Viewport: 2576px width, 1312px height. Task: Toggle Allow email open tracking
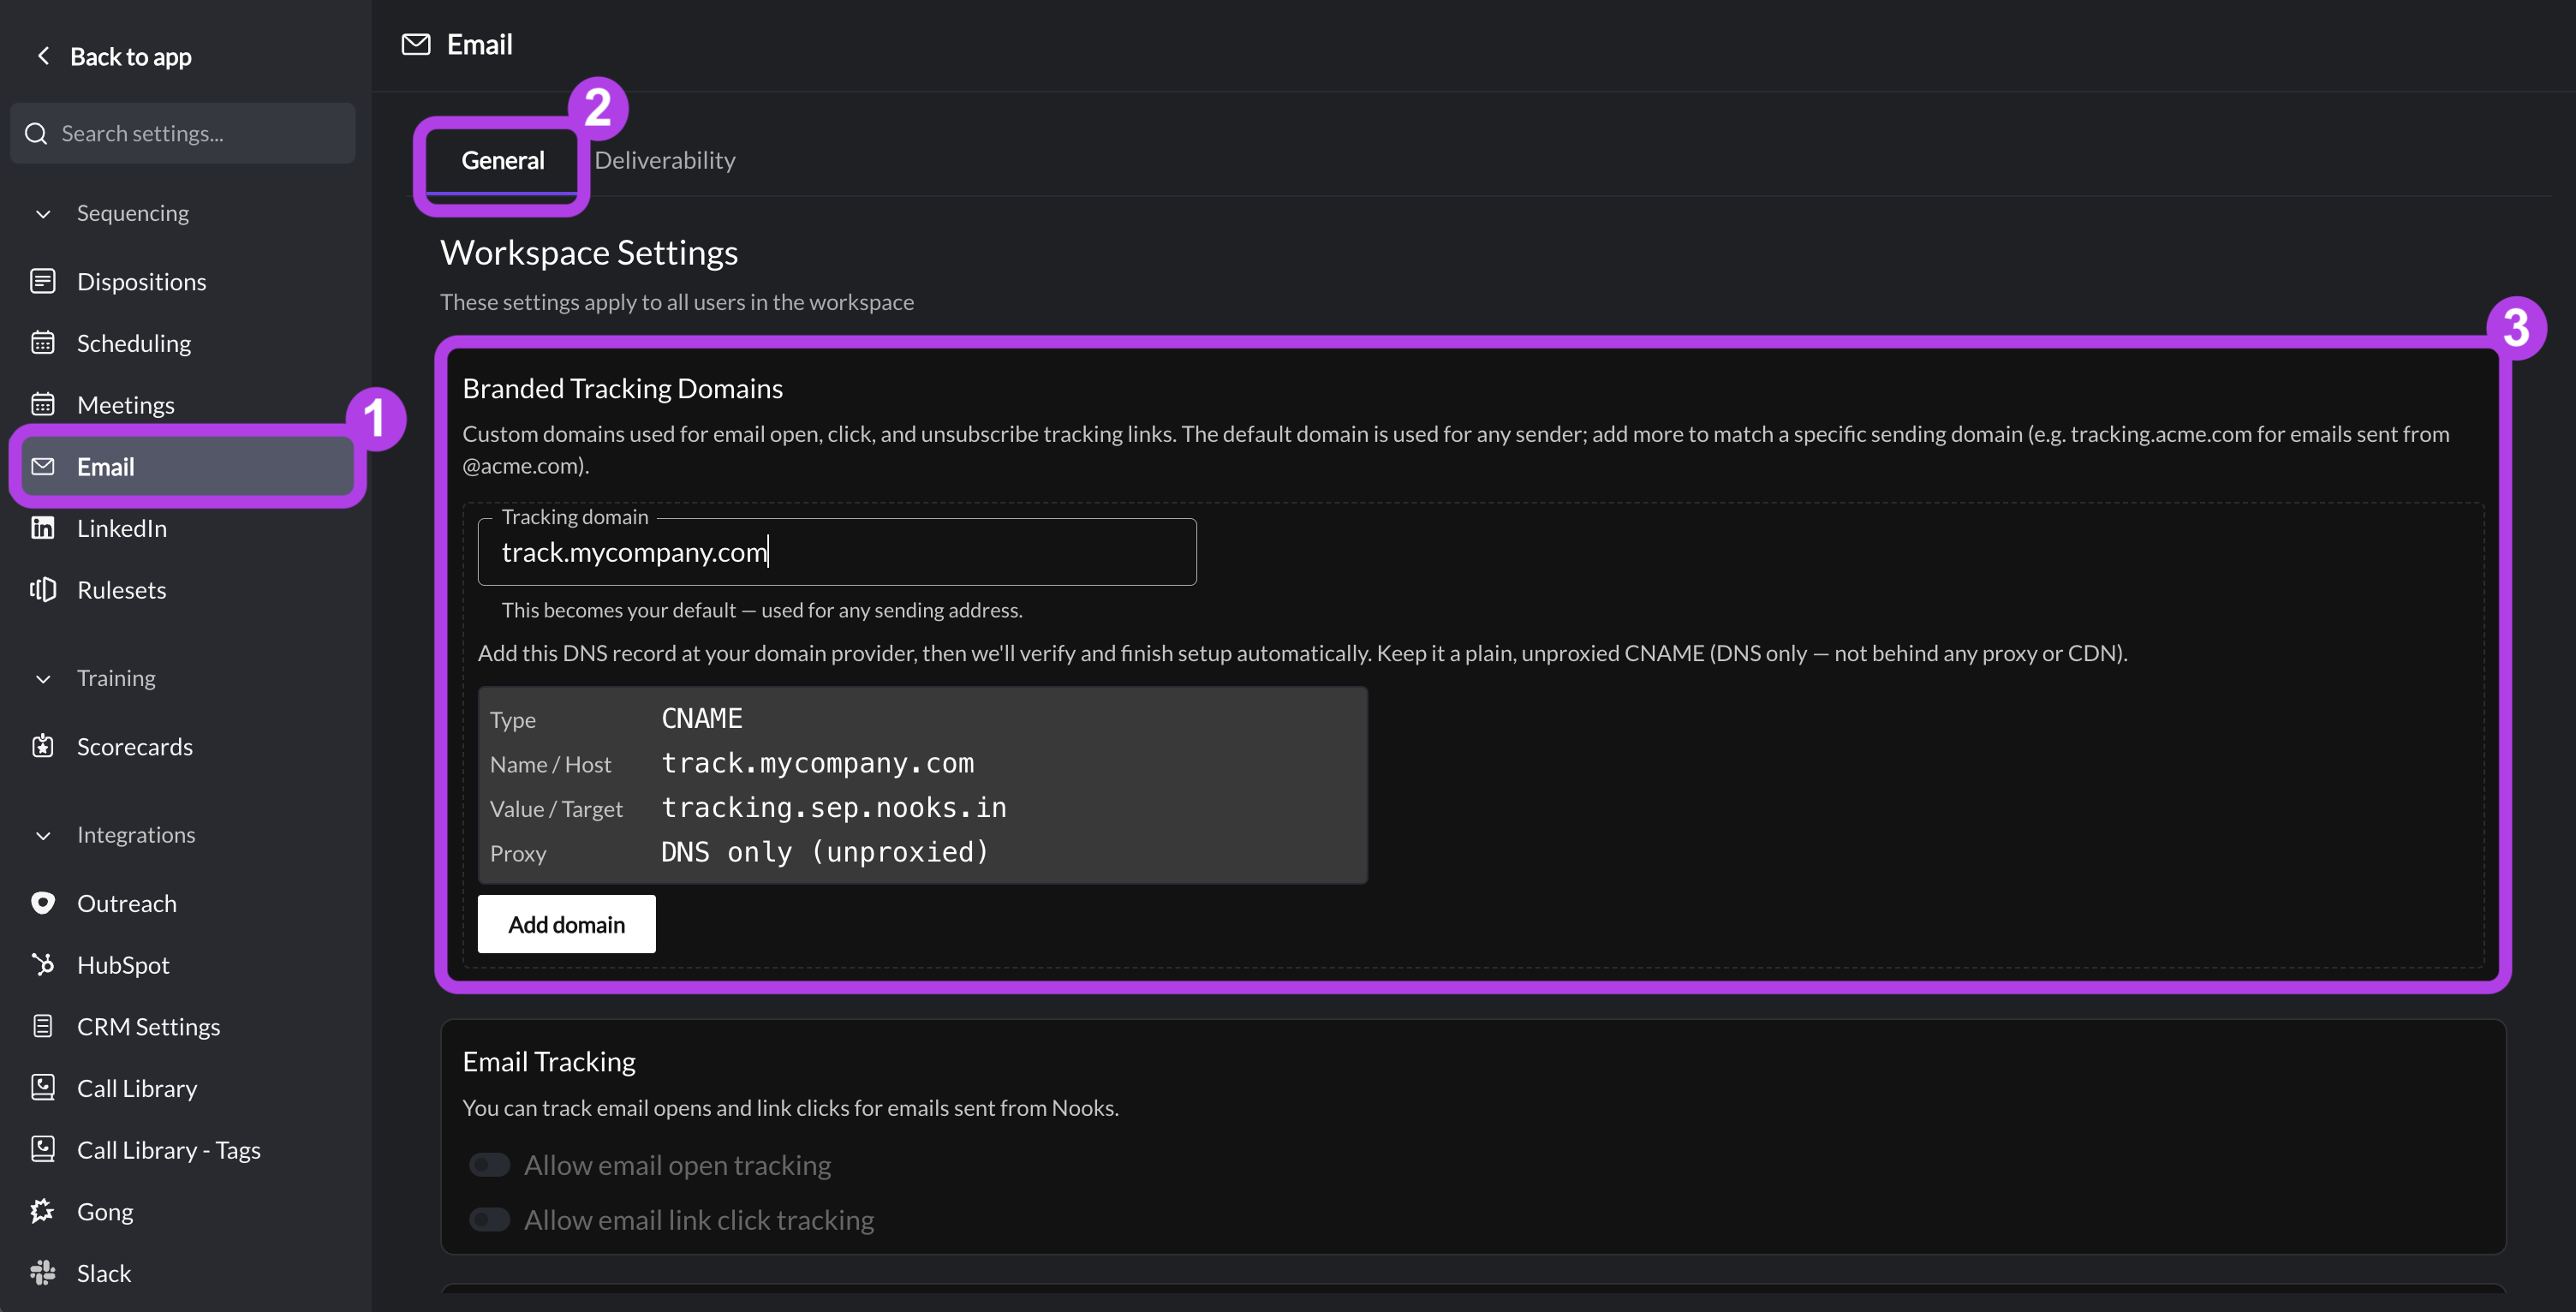[x=490, y=1165]
